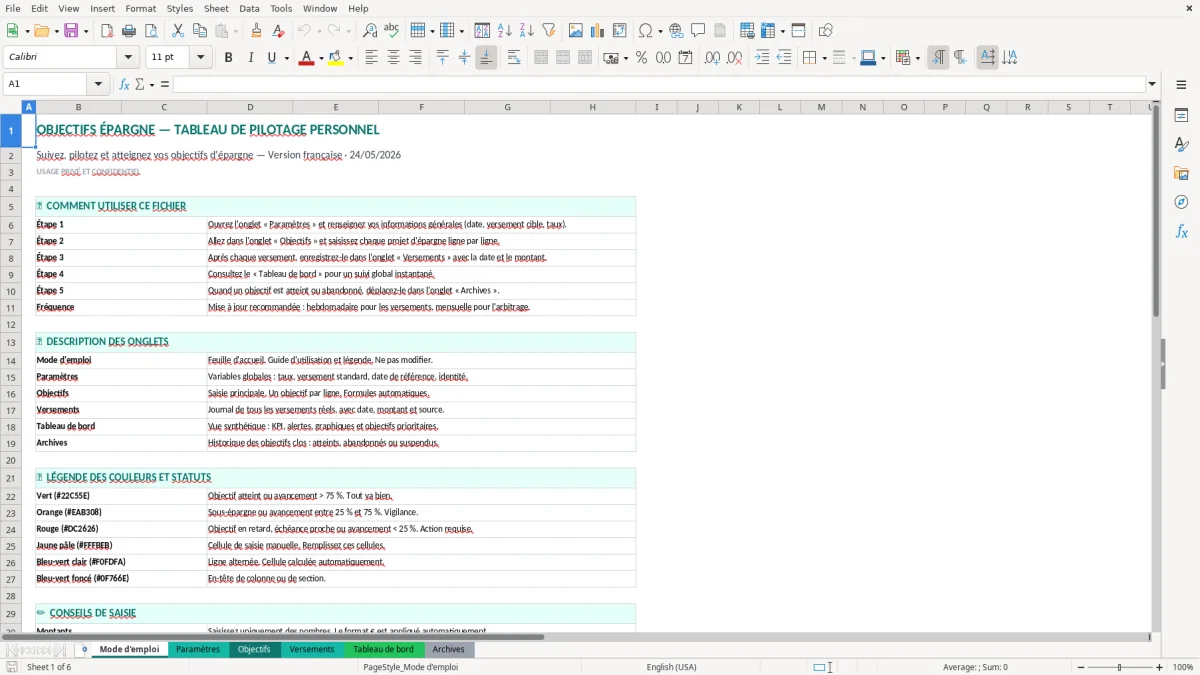Open the Conditional Formatting dropdown arrow

(x=917, y=58)
